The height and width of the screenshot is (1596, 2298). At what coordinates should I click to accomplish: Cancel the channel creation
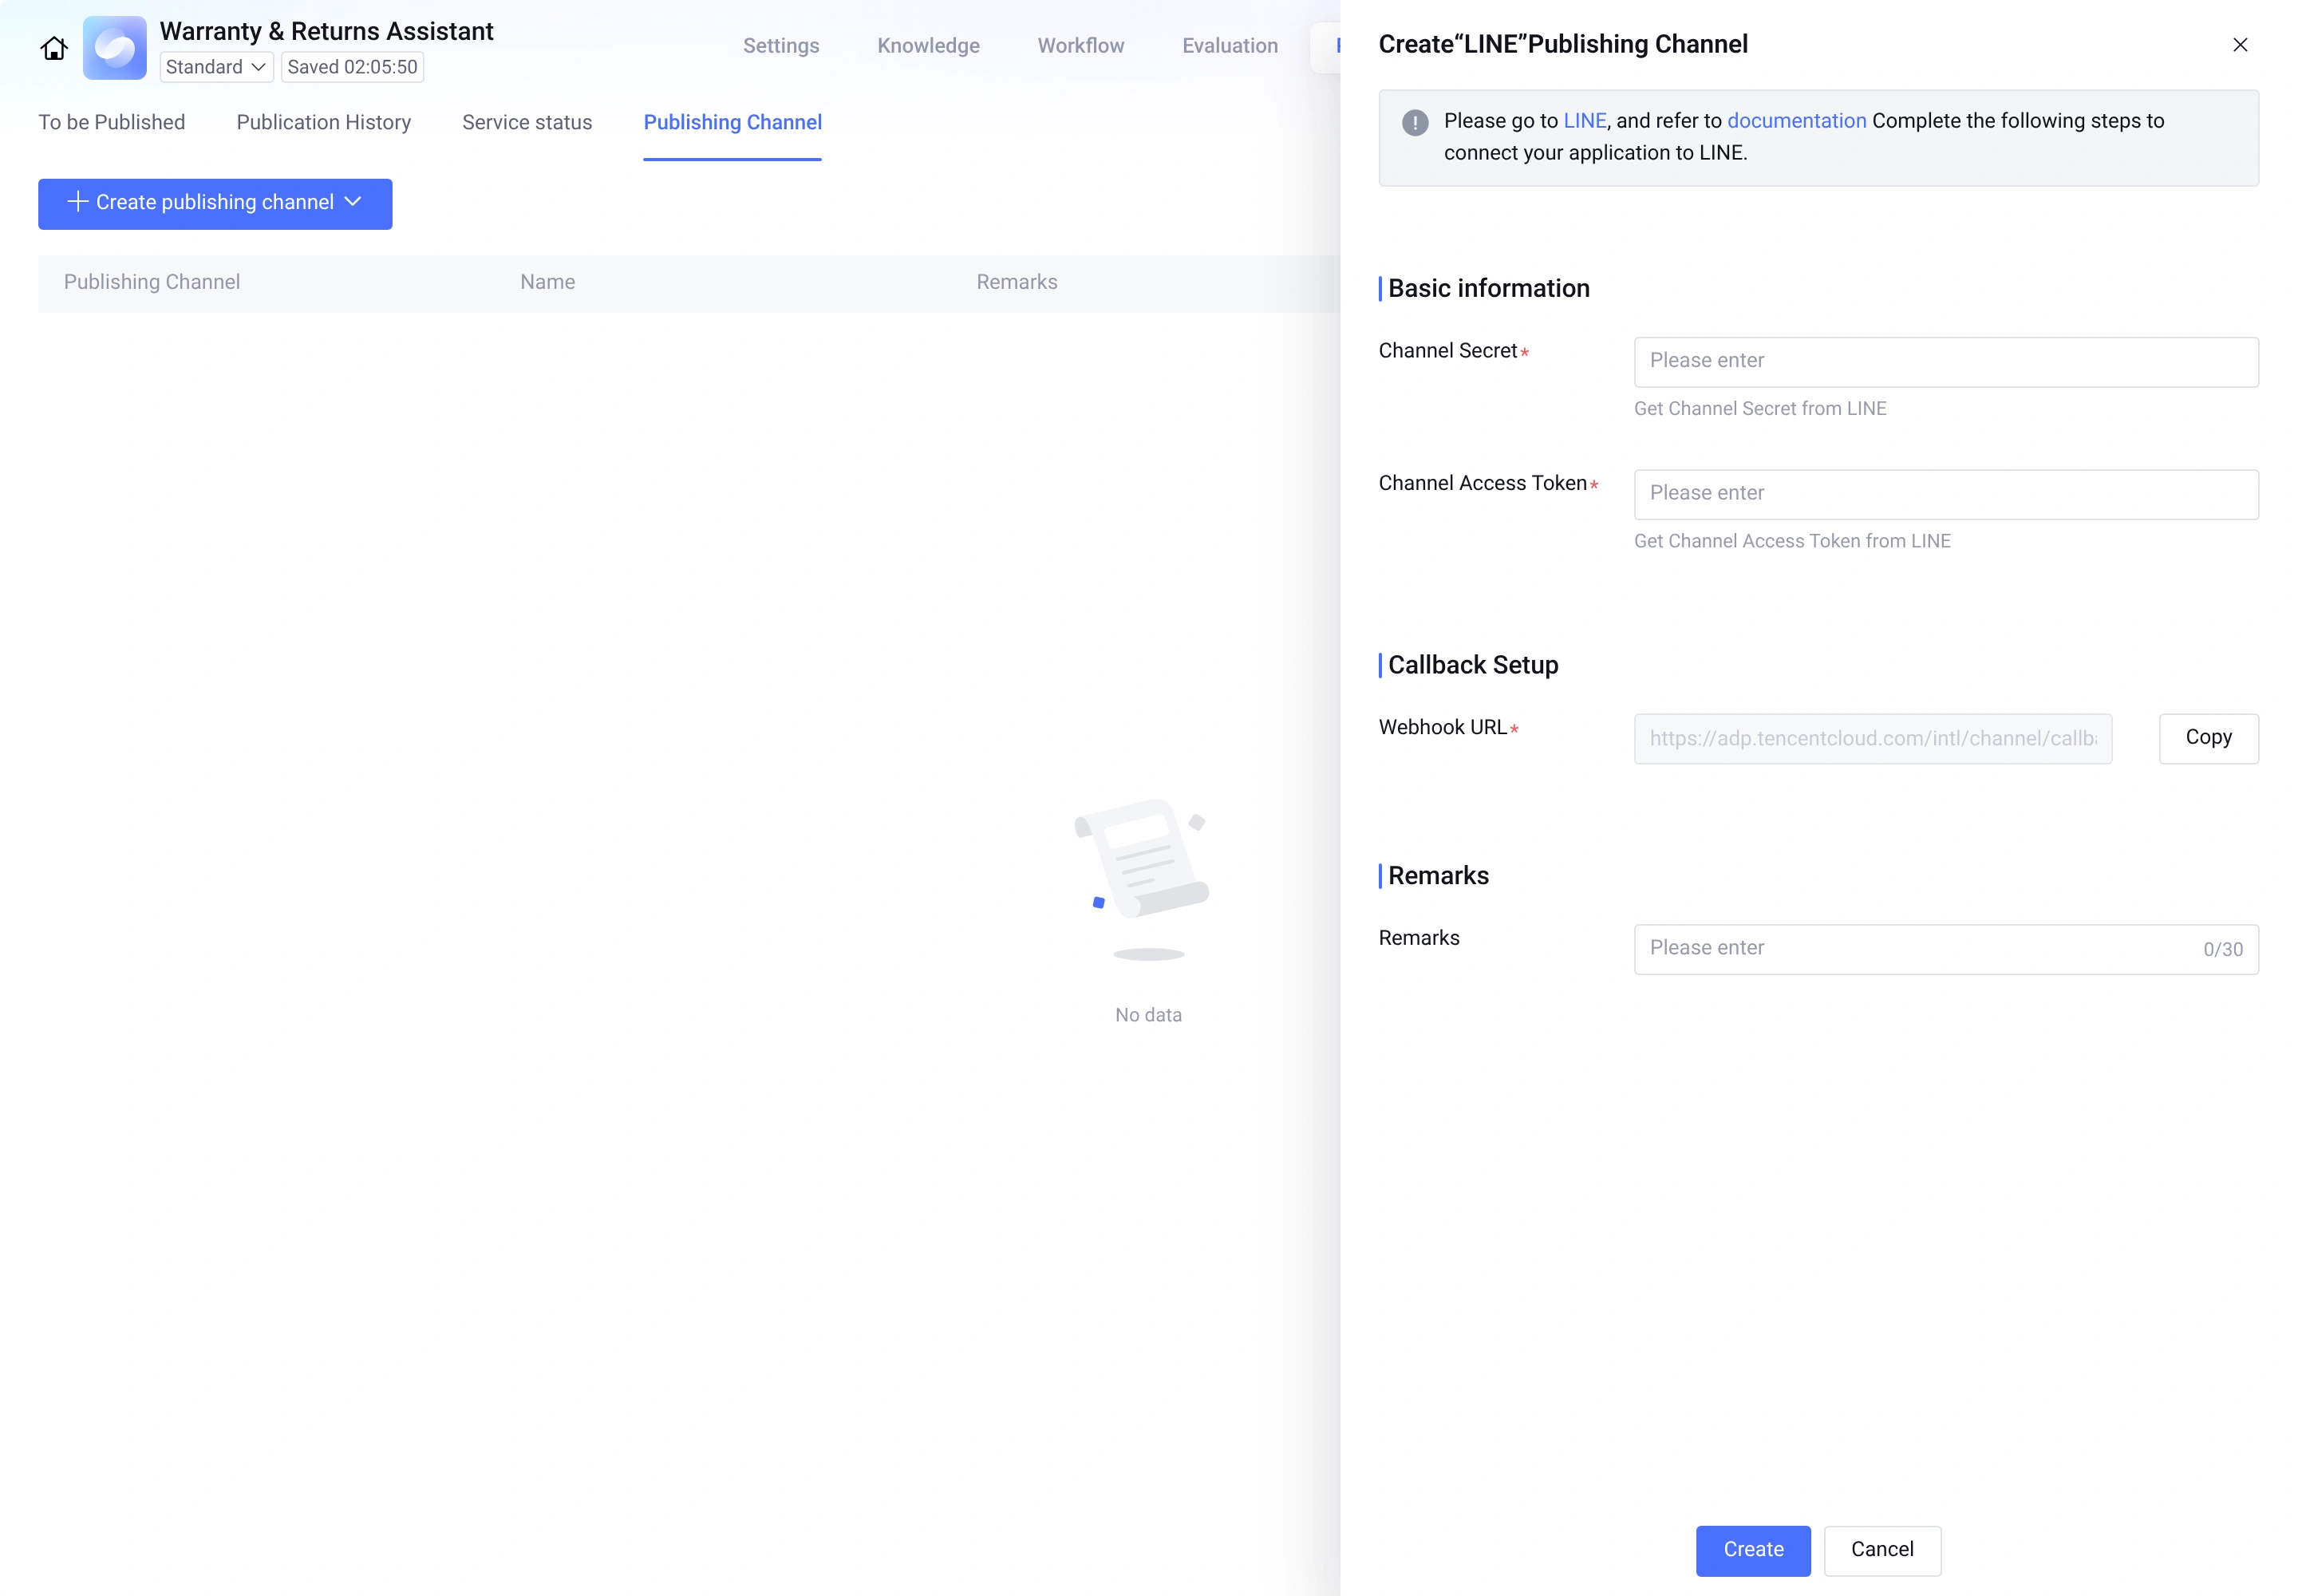1881,1550
